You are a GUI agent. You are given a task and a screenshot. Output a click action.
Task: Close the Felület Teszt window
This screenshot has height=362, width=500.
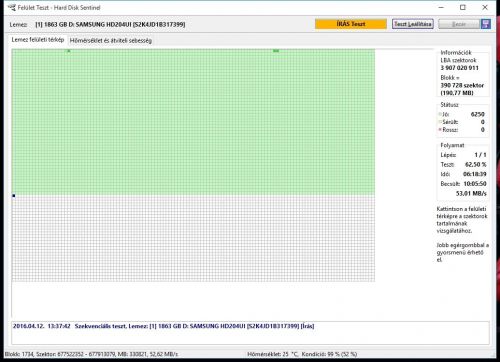485,7
